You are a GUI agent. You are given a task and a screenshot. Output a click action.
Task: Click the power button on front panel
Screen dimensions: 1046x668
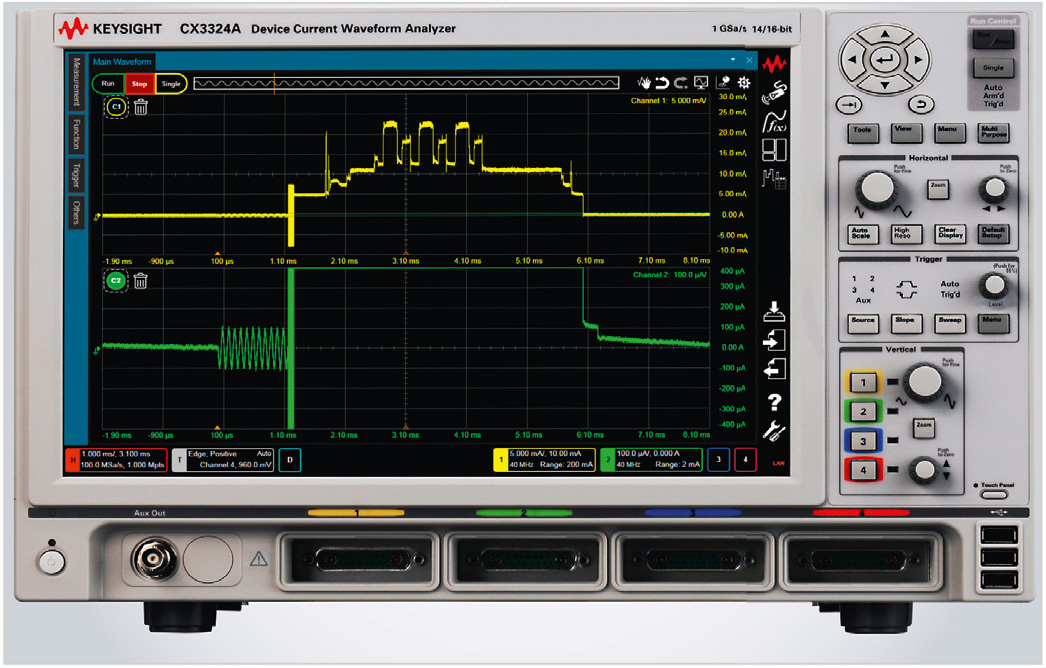[x=51, y=561]
